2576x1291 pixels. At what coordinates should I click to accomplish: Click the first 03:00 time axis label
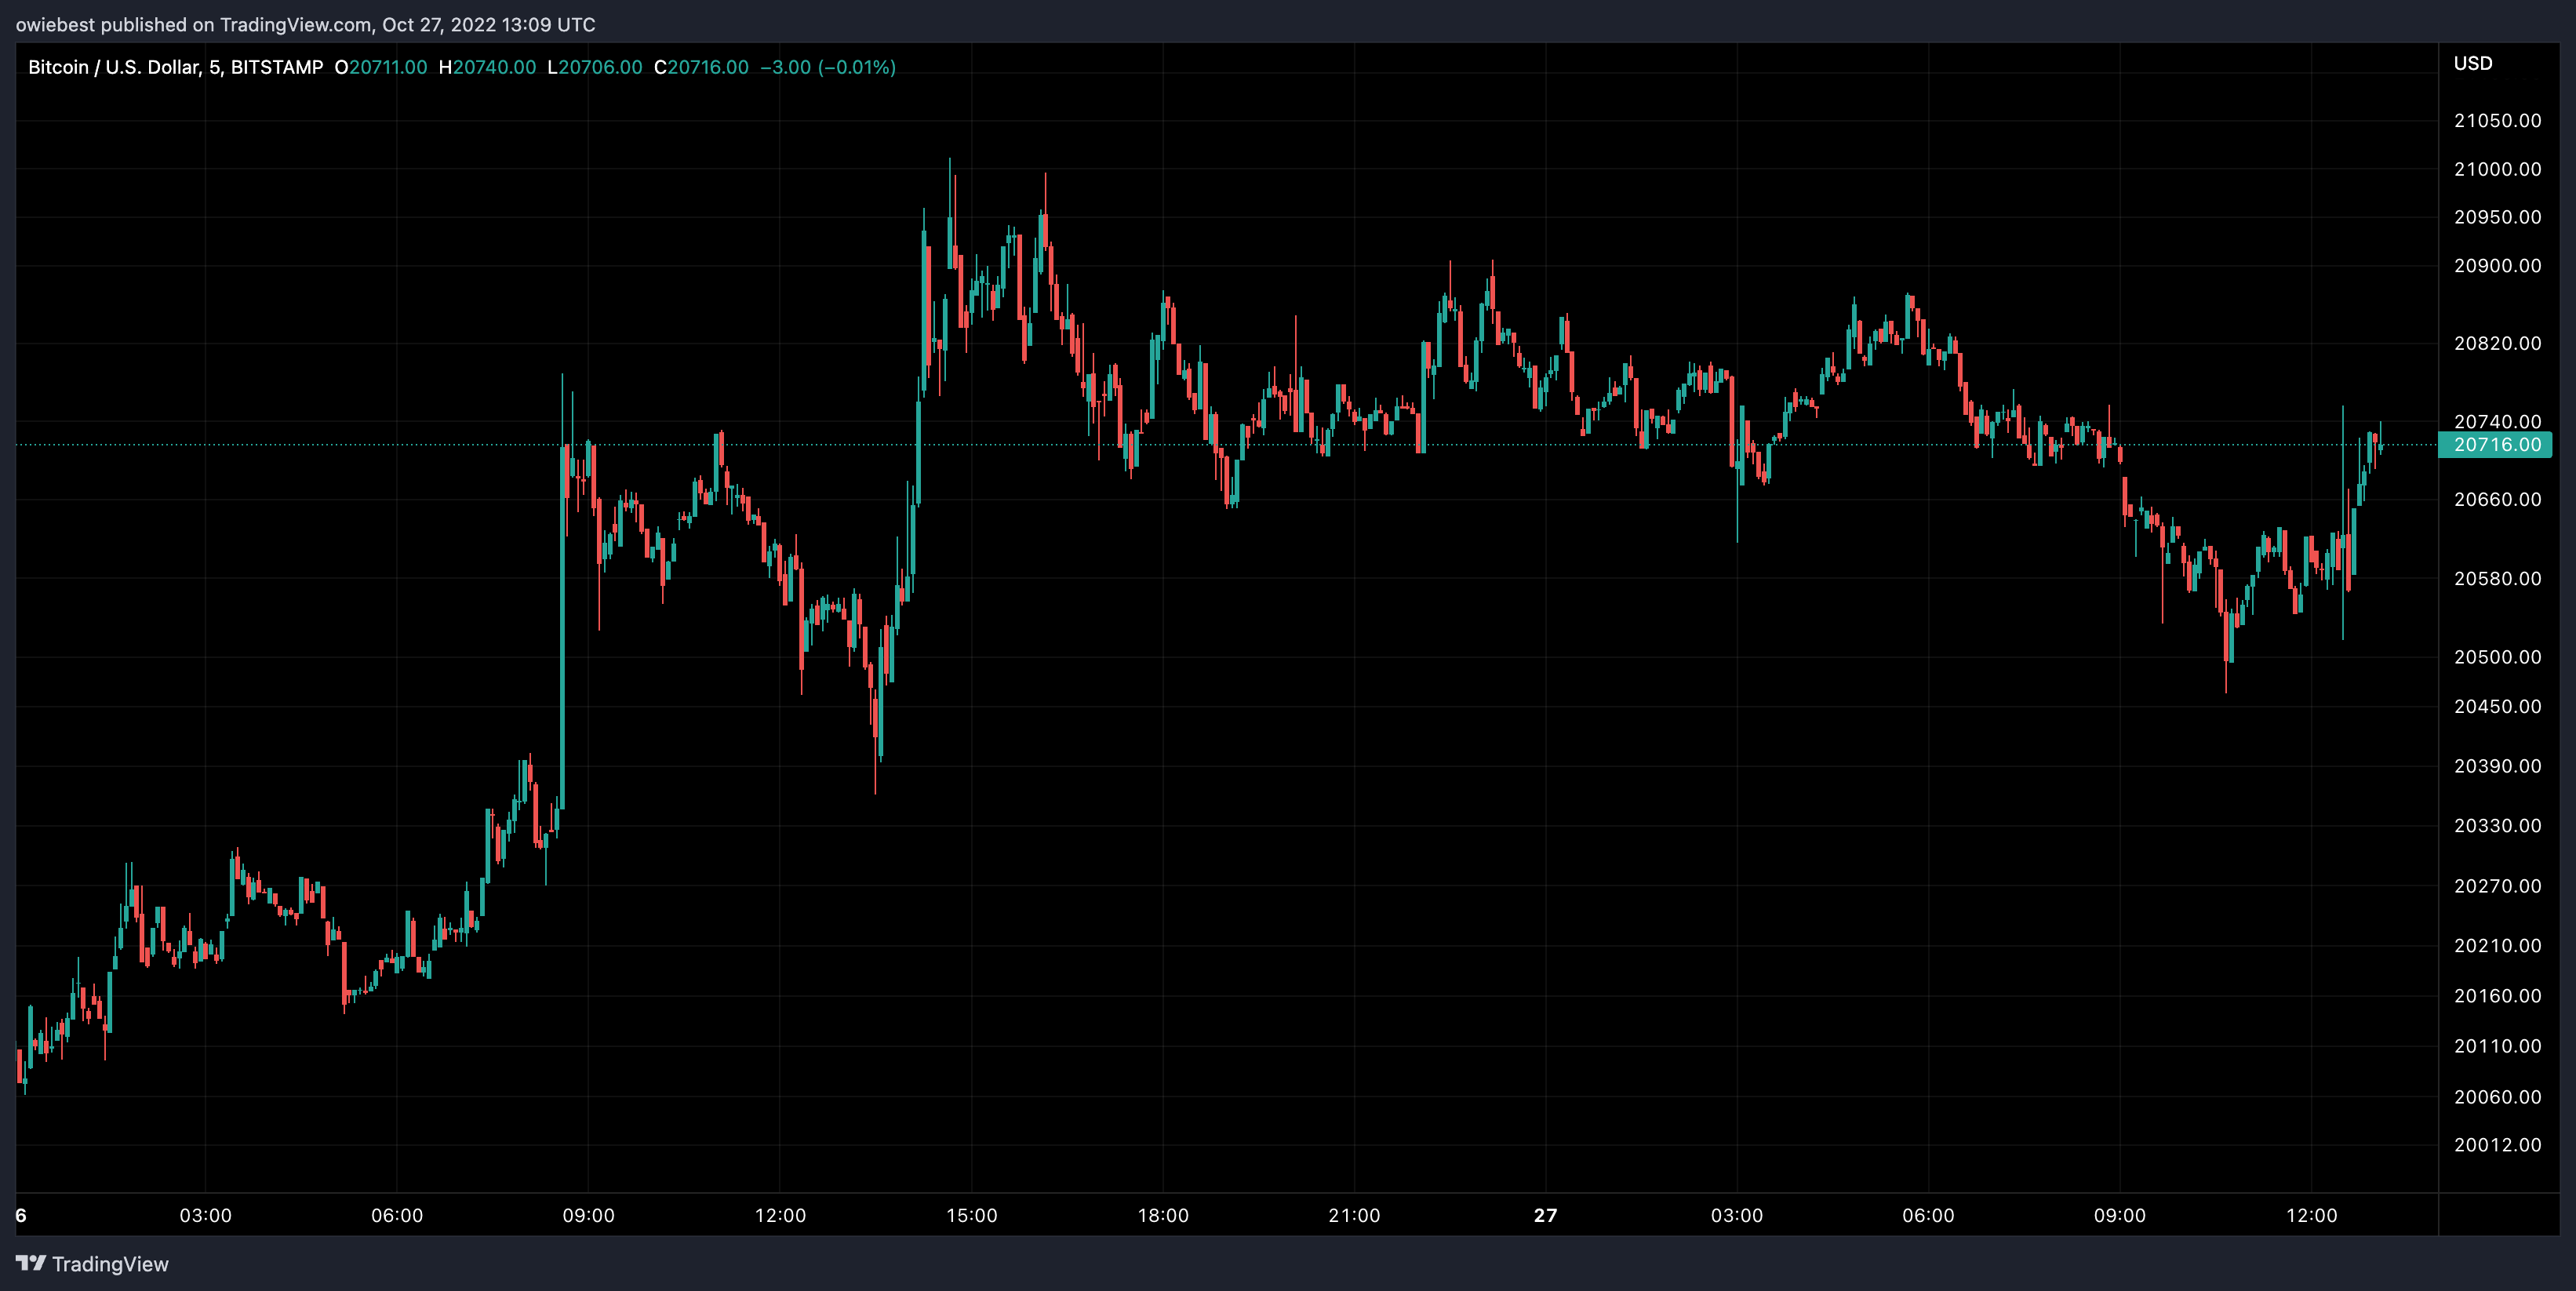pos(205,1215)
